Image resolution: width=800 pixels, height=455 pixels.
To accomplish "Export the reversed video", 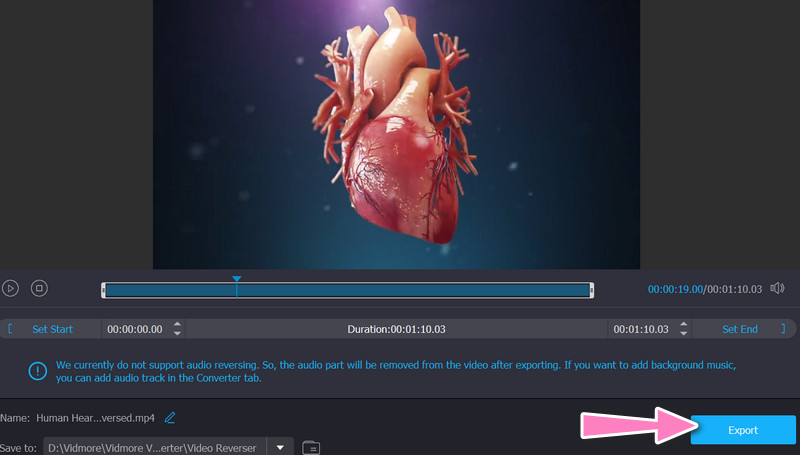I will pos(742,430).
